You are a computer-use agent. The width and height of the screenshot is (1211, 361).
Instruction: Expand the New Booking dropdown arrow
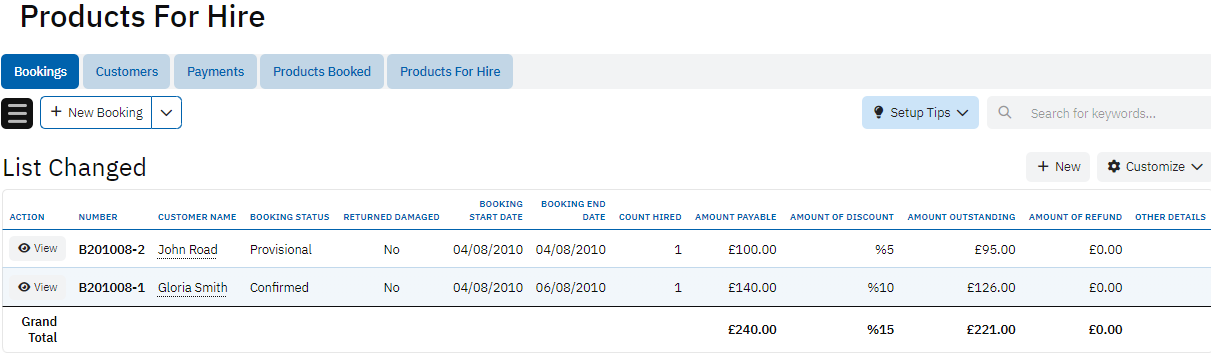167,113
